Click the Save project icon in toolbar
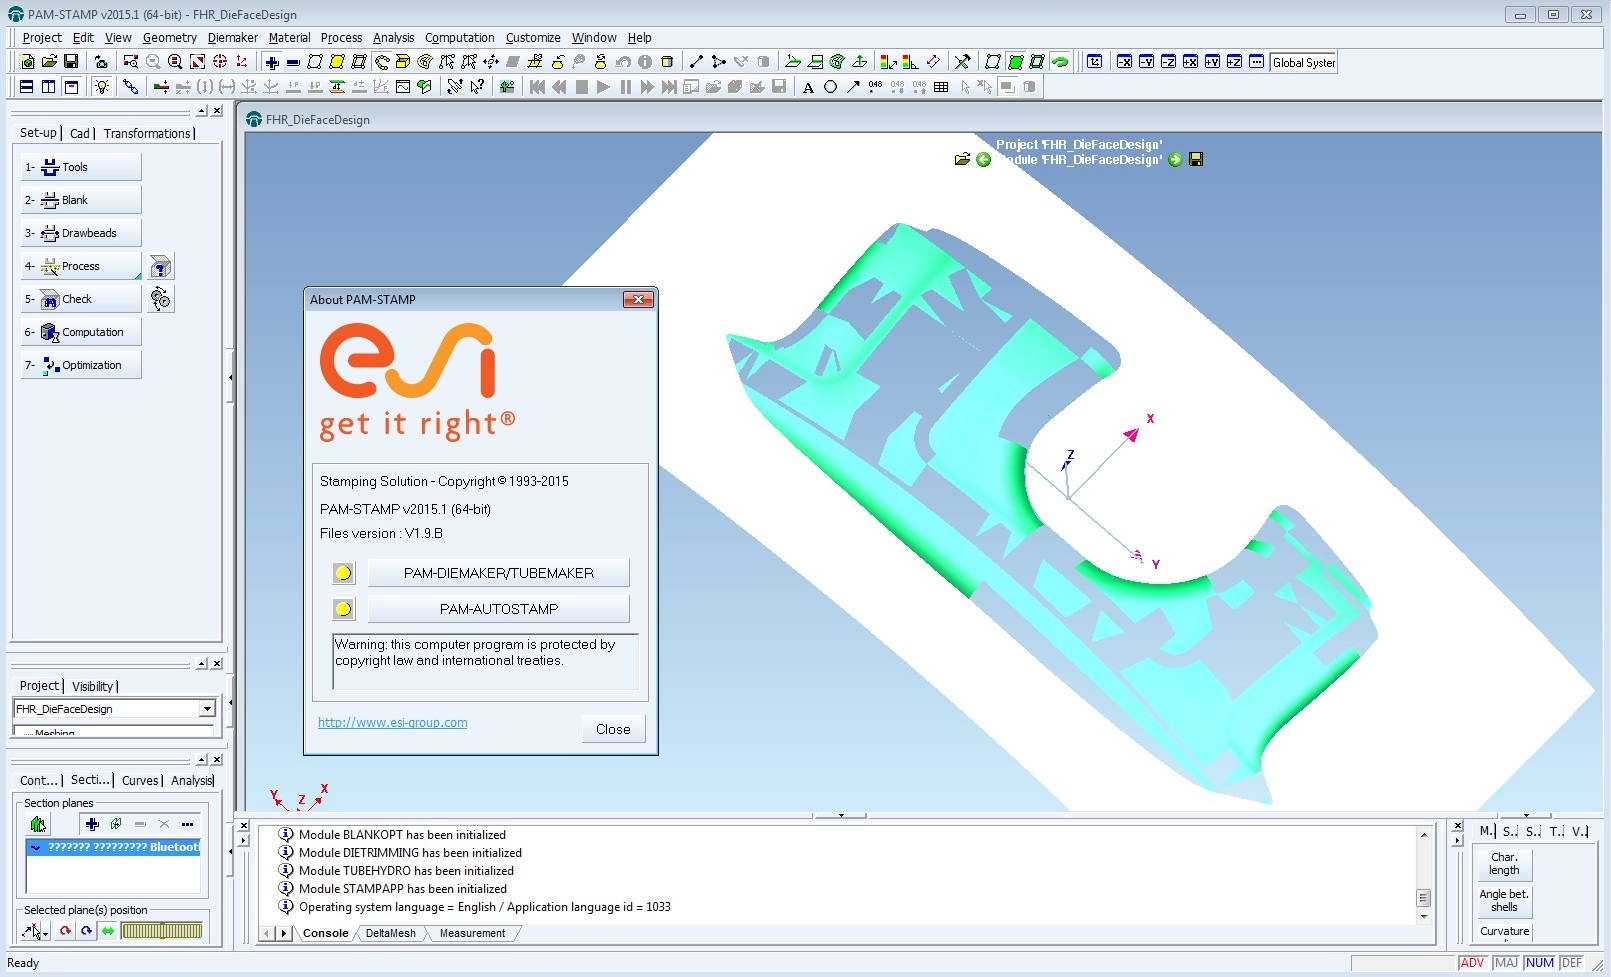The height and width of the screenshot is (977, 1611). click(x=71, y=62)
